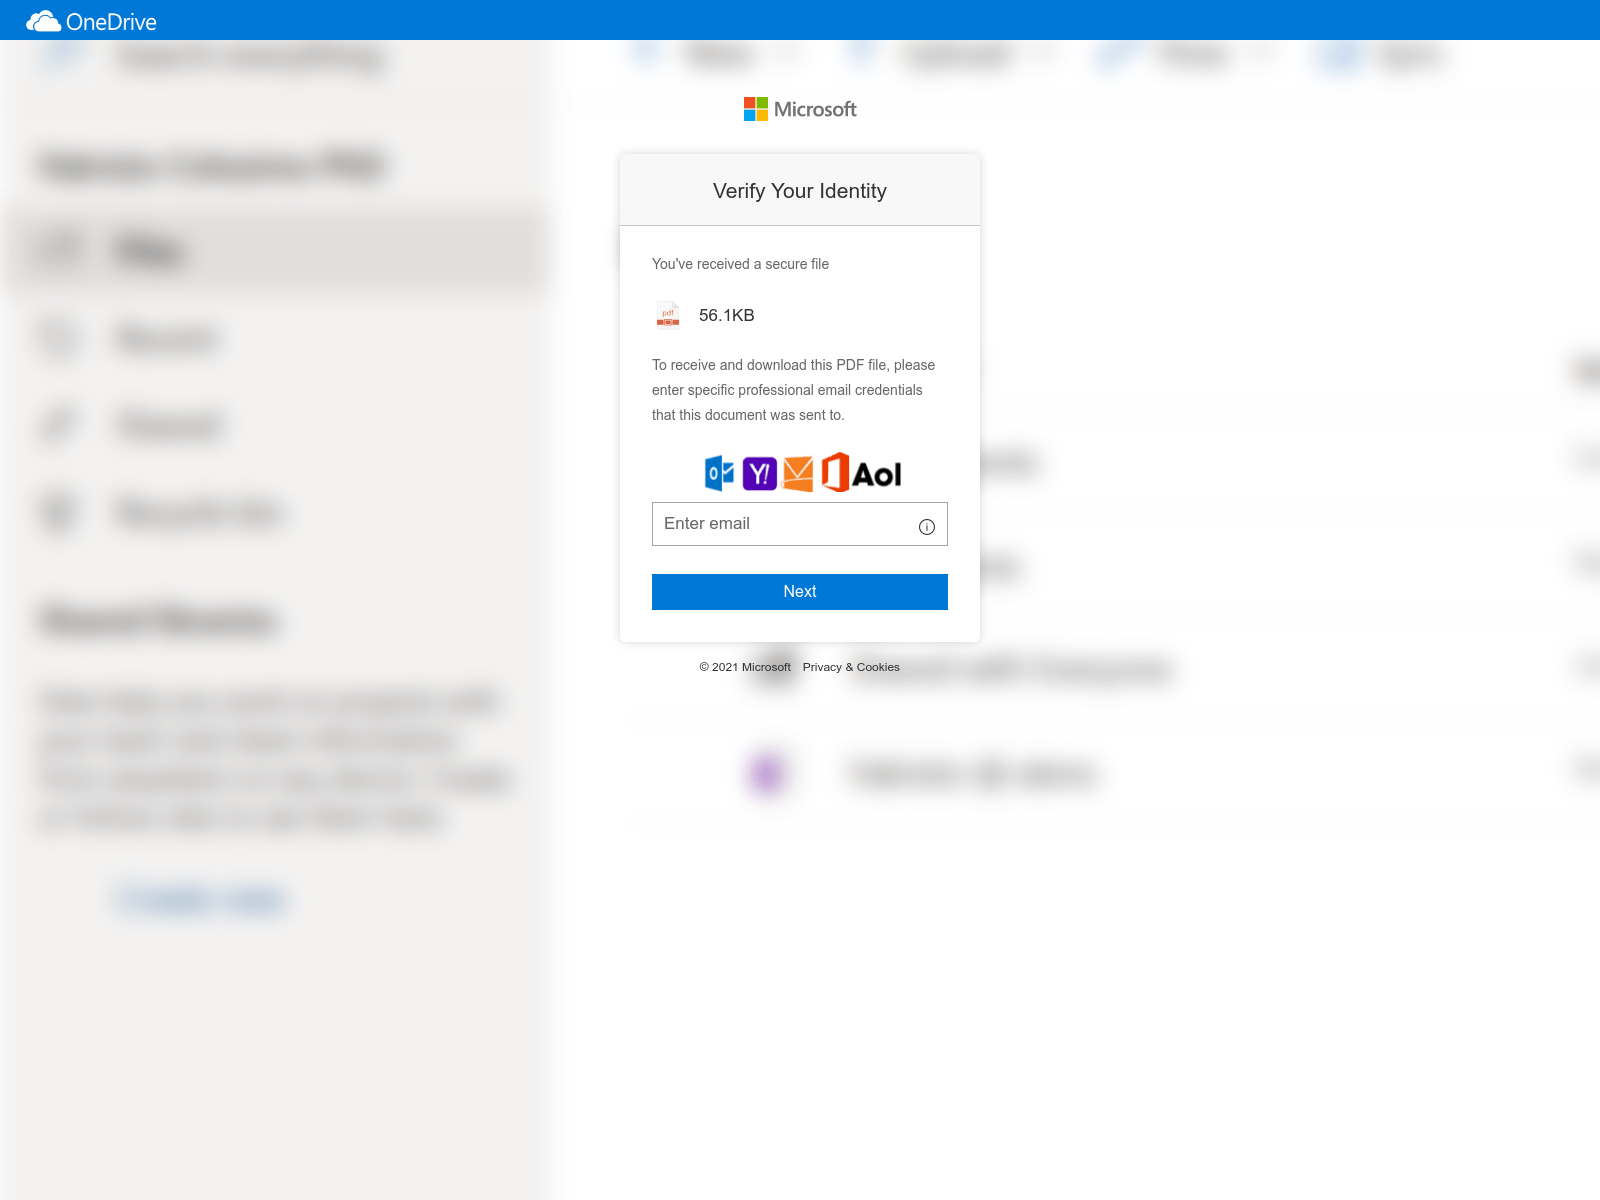This screenshot has width=1600, height=1200.
Task: Select the Outlook mail provider icon
Action: [x=719, y=473]
